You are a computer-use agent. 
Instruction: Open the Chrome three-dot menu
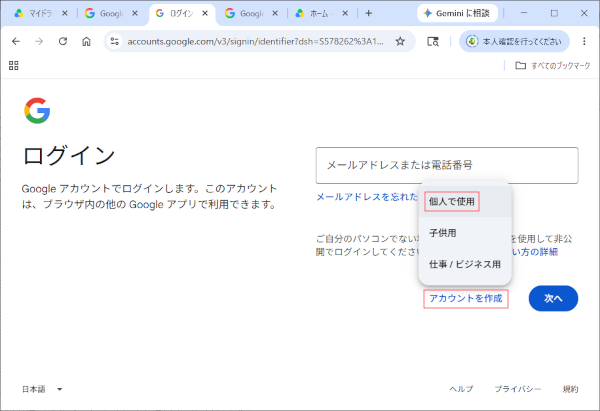pyautogui.click(x=584, y=41)
